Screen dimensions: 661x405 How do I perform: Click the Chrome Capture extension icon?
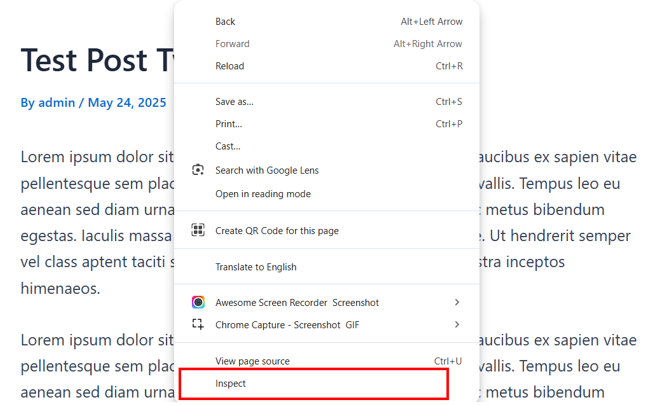click(x=198, y=324)
